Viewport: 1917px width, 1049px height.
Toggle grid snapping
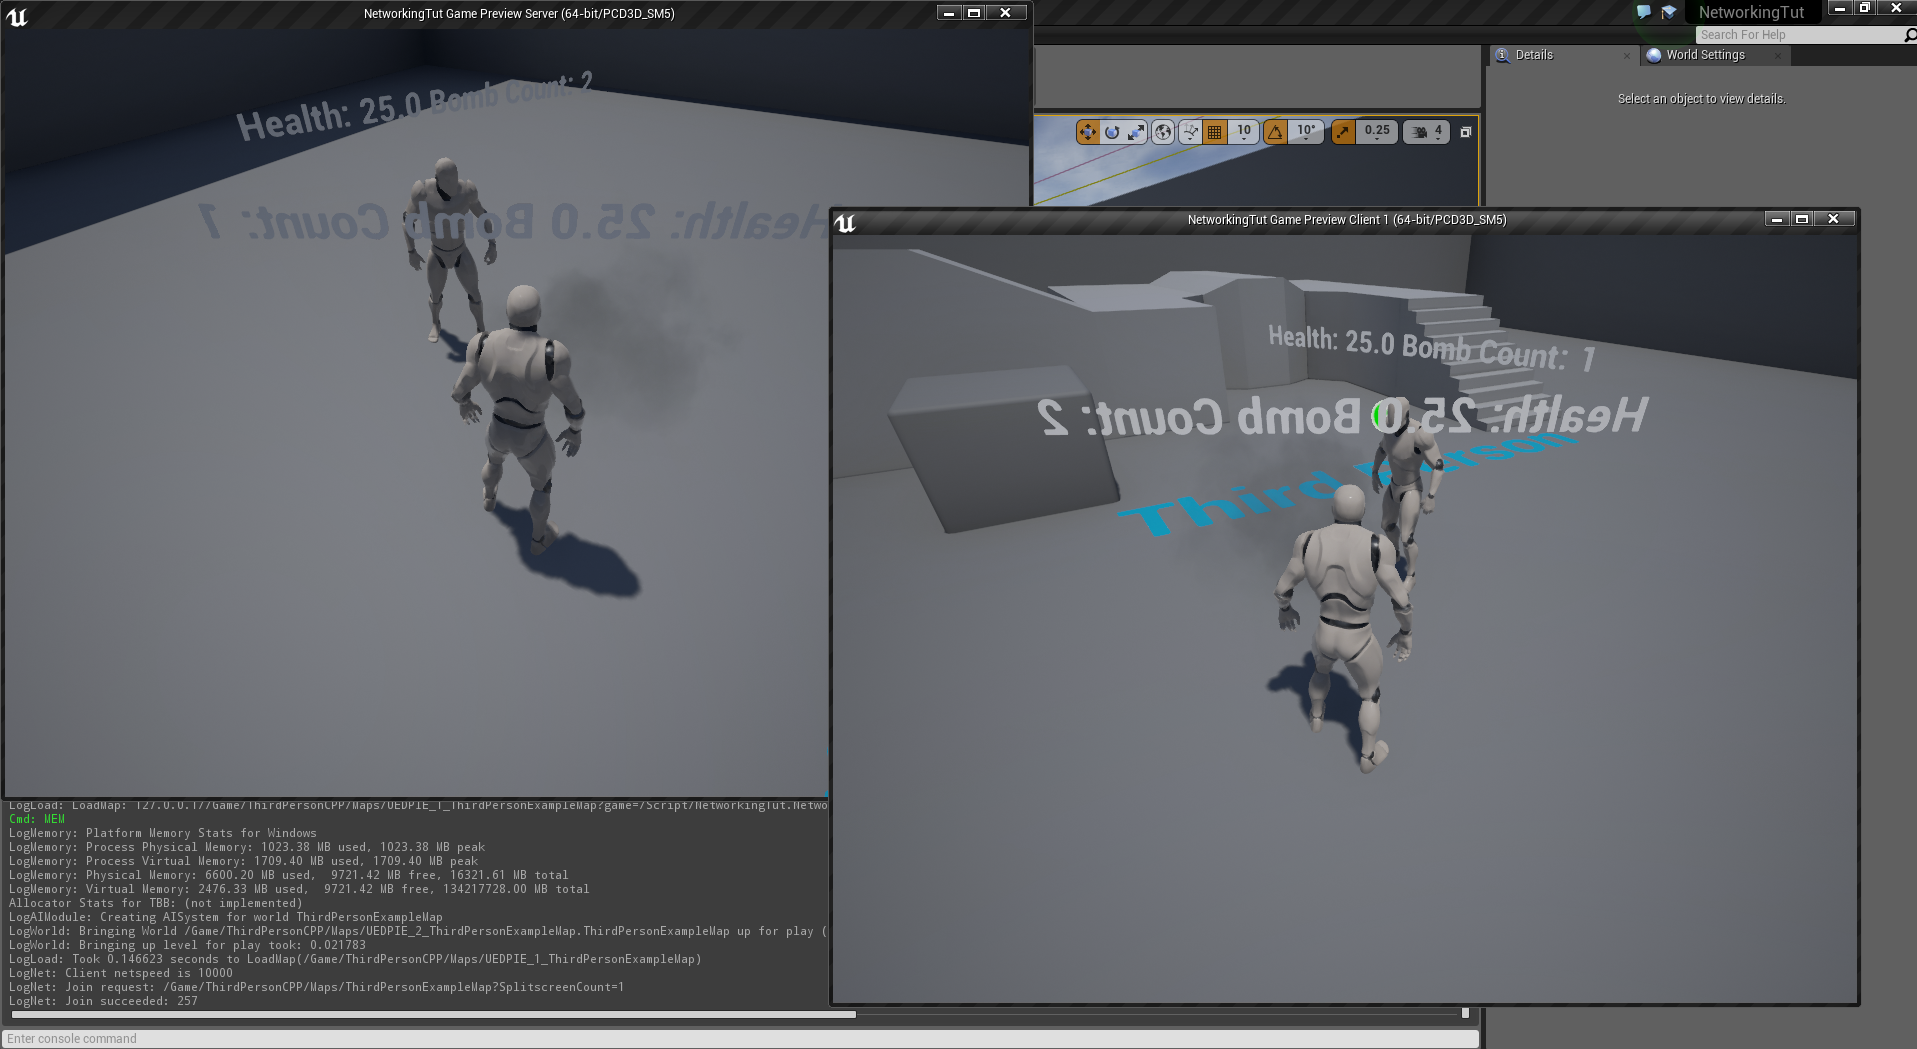tap(1215, 131)
